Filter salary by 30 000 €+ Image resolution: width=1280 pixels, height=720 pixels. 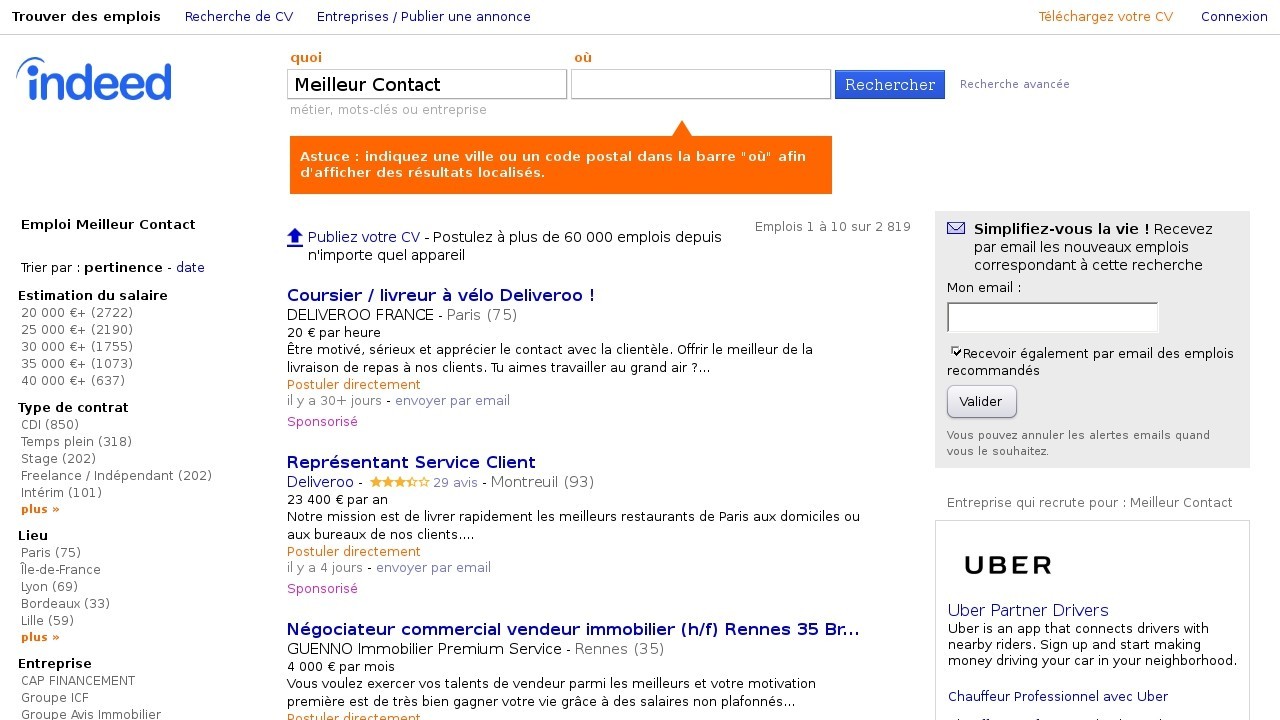pos(77,347)
